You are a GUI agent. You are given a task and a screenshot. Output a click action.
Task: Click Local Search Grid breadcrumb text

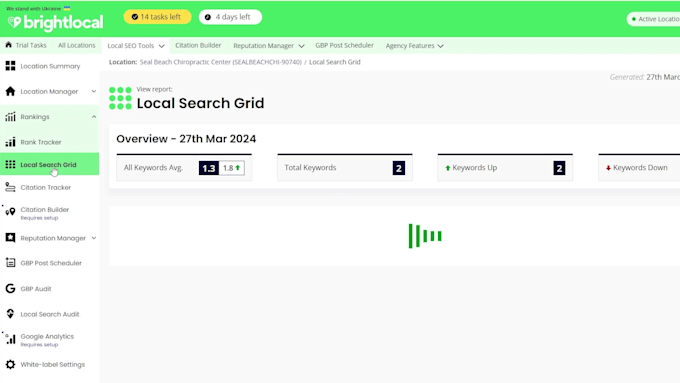coord(335,62)
